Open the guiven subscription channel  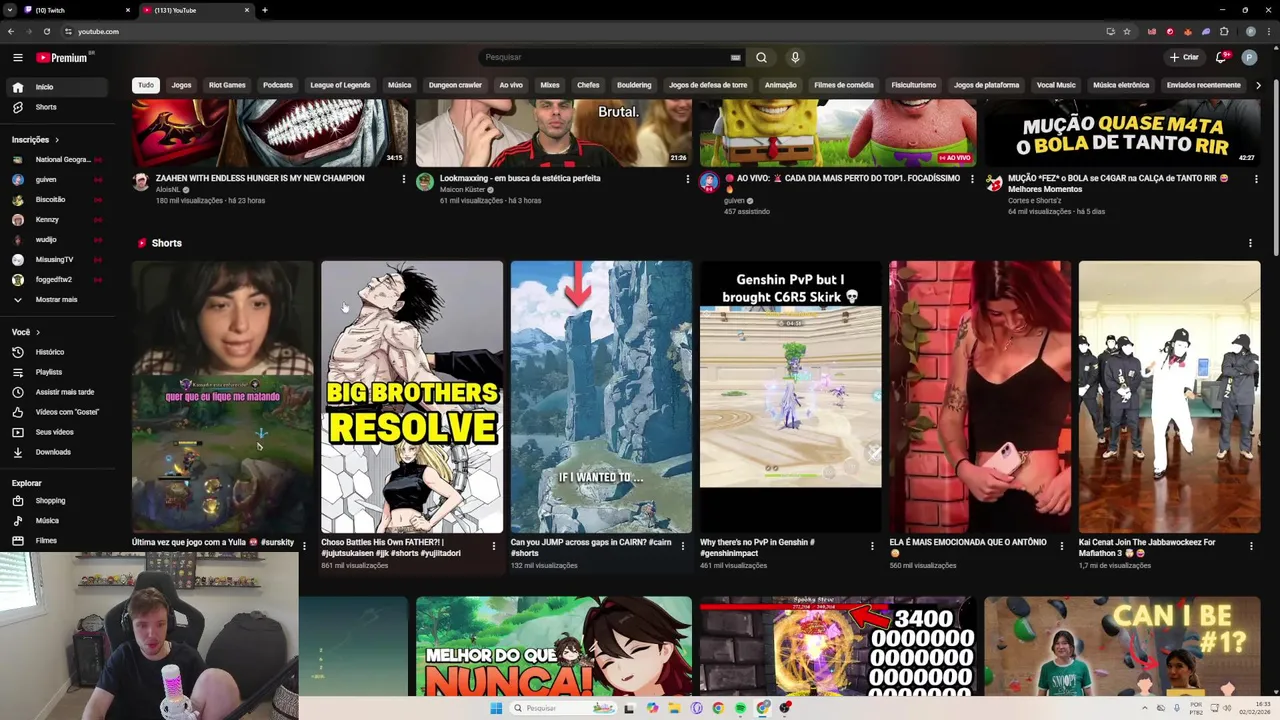(x=55, y=179)
